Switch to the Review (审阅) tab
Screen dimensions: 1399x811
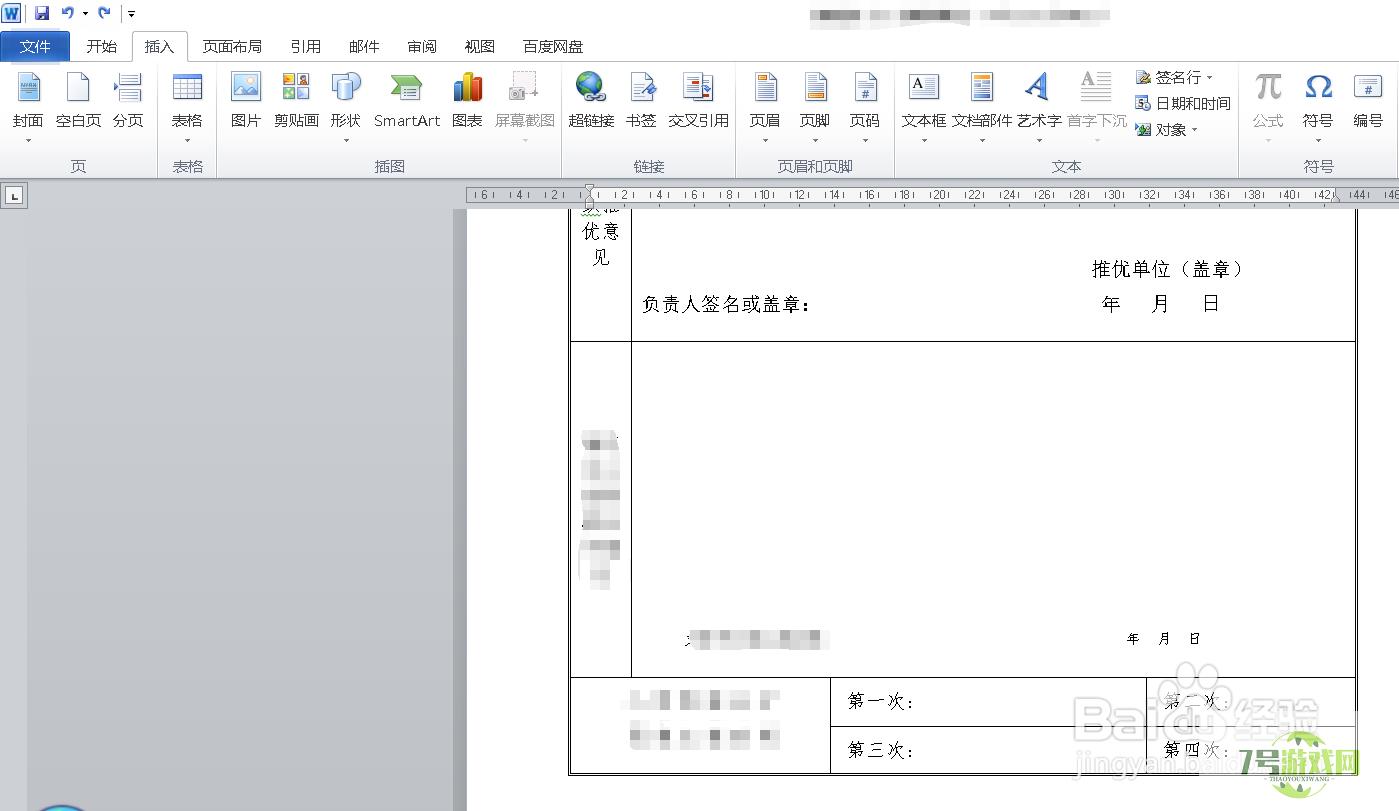[x=422, y=46]
